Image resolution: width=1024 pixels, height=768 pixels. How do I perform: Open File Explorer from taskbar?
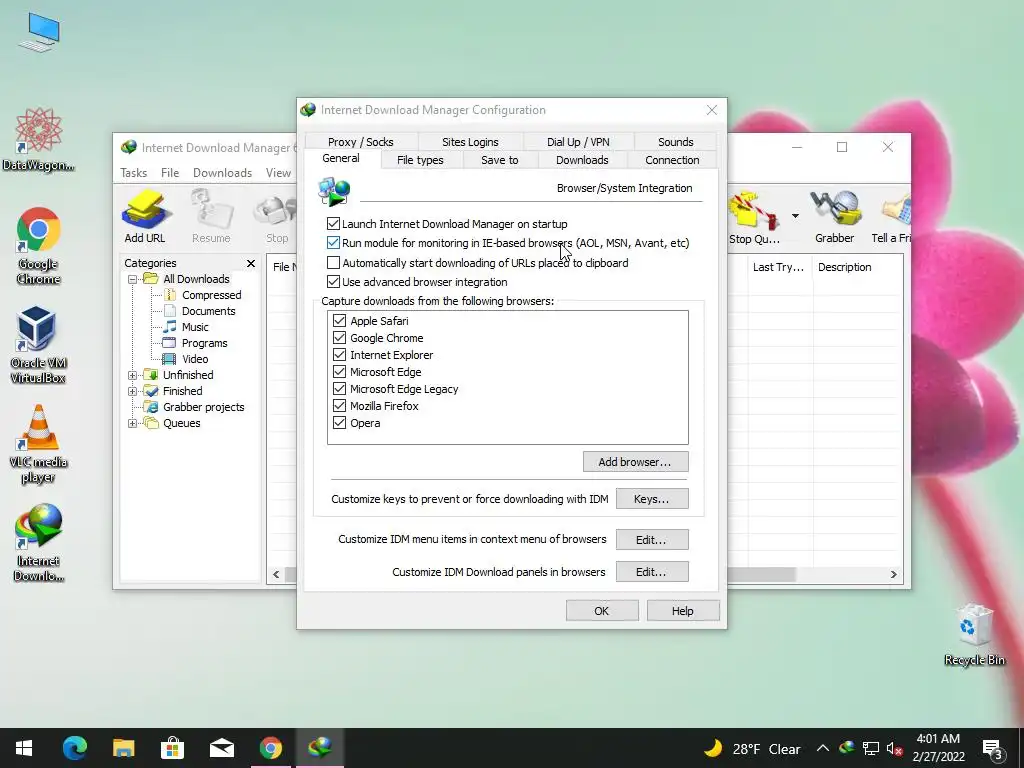[123, 748]
